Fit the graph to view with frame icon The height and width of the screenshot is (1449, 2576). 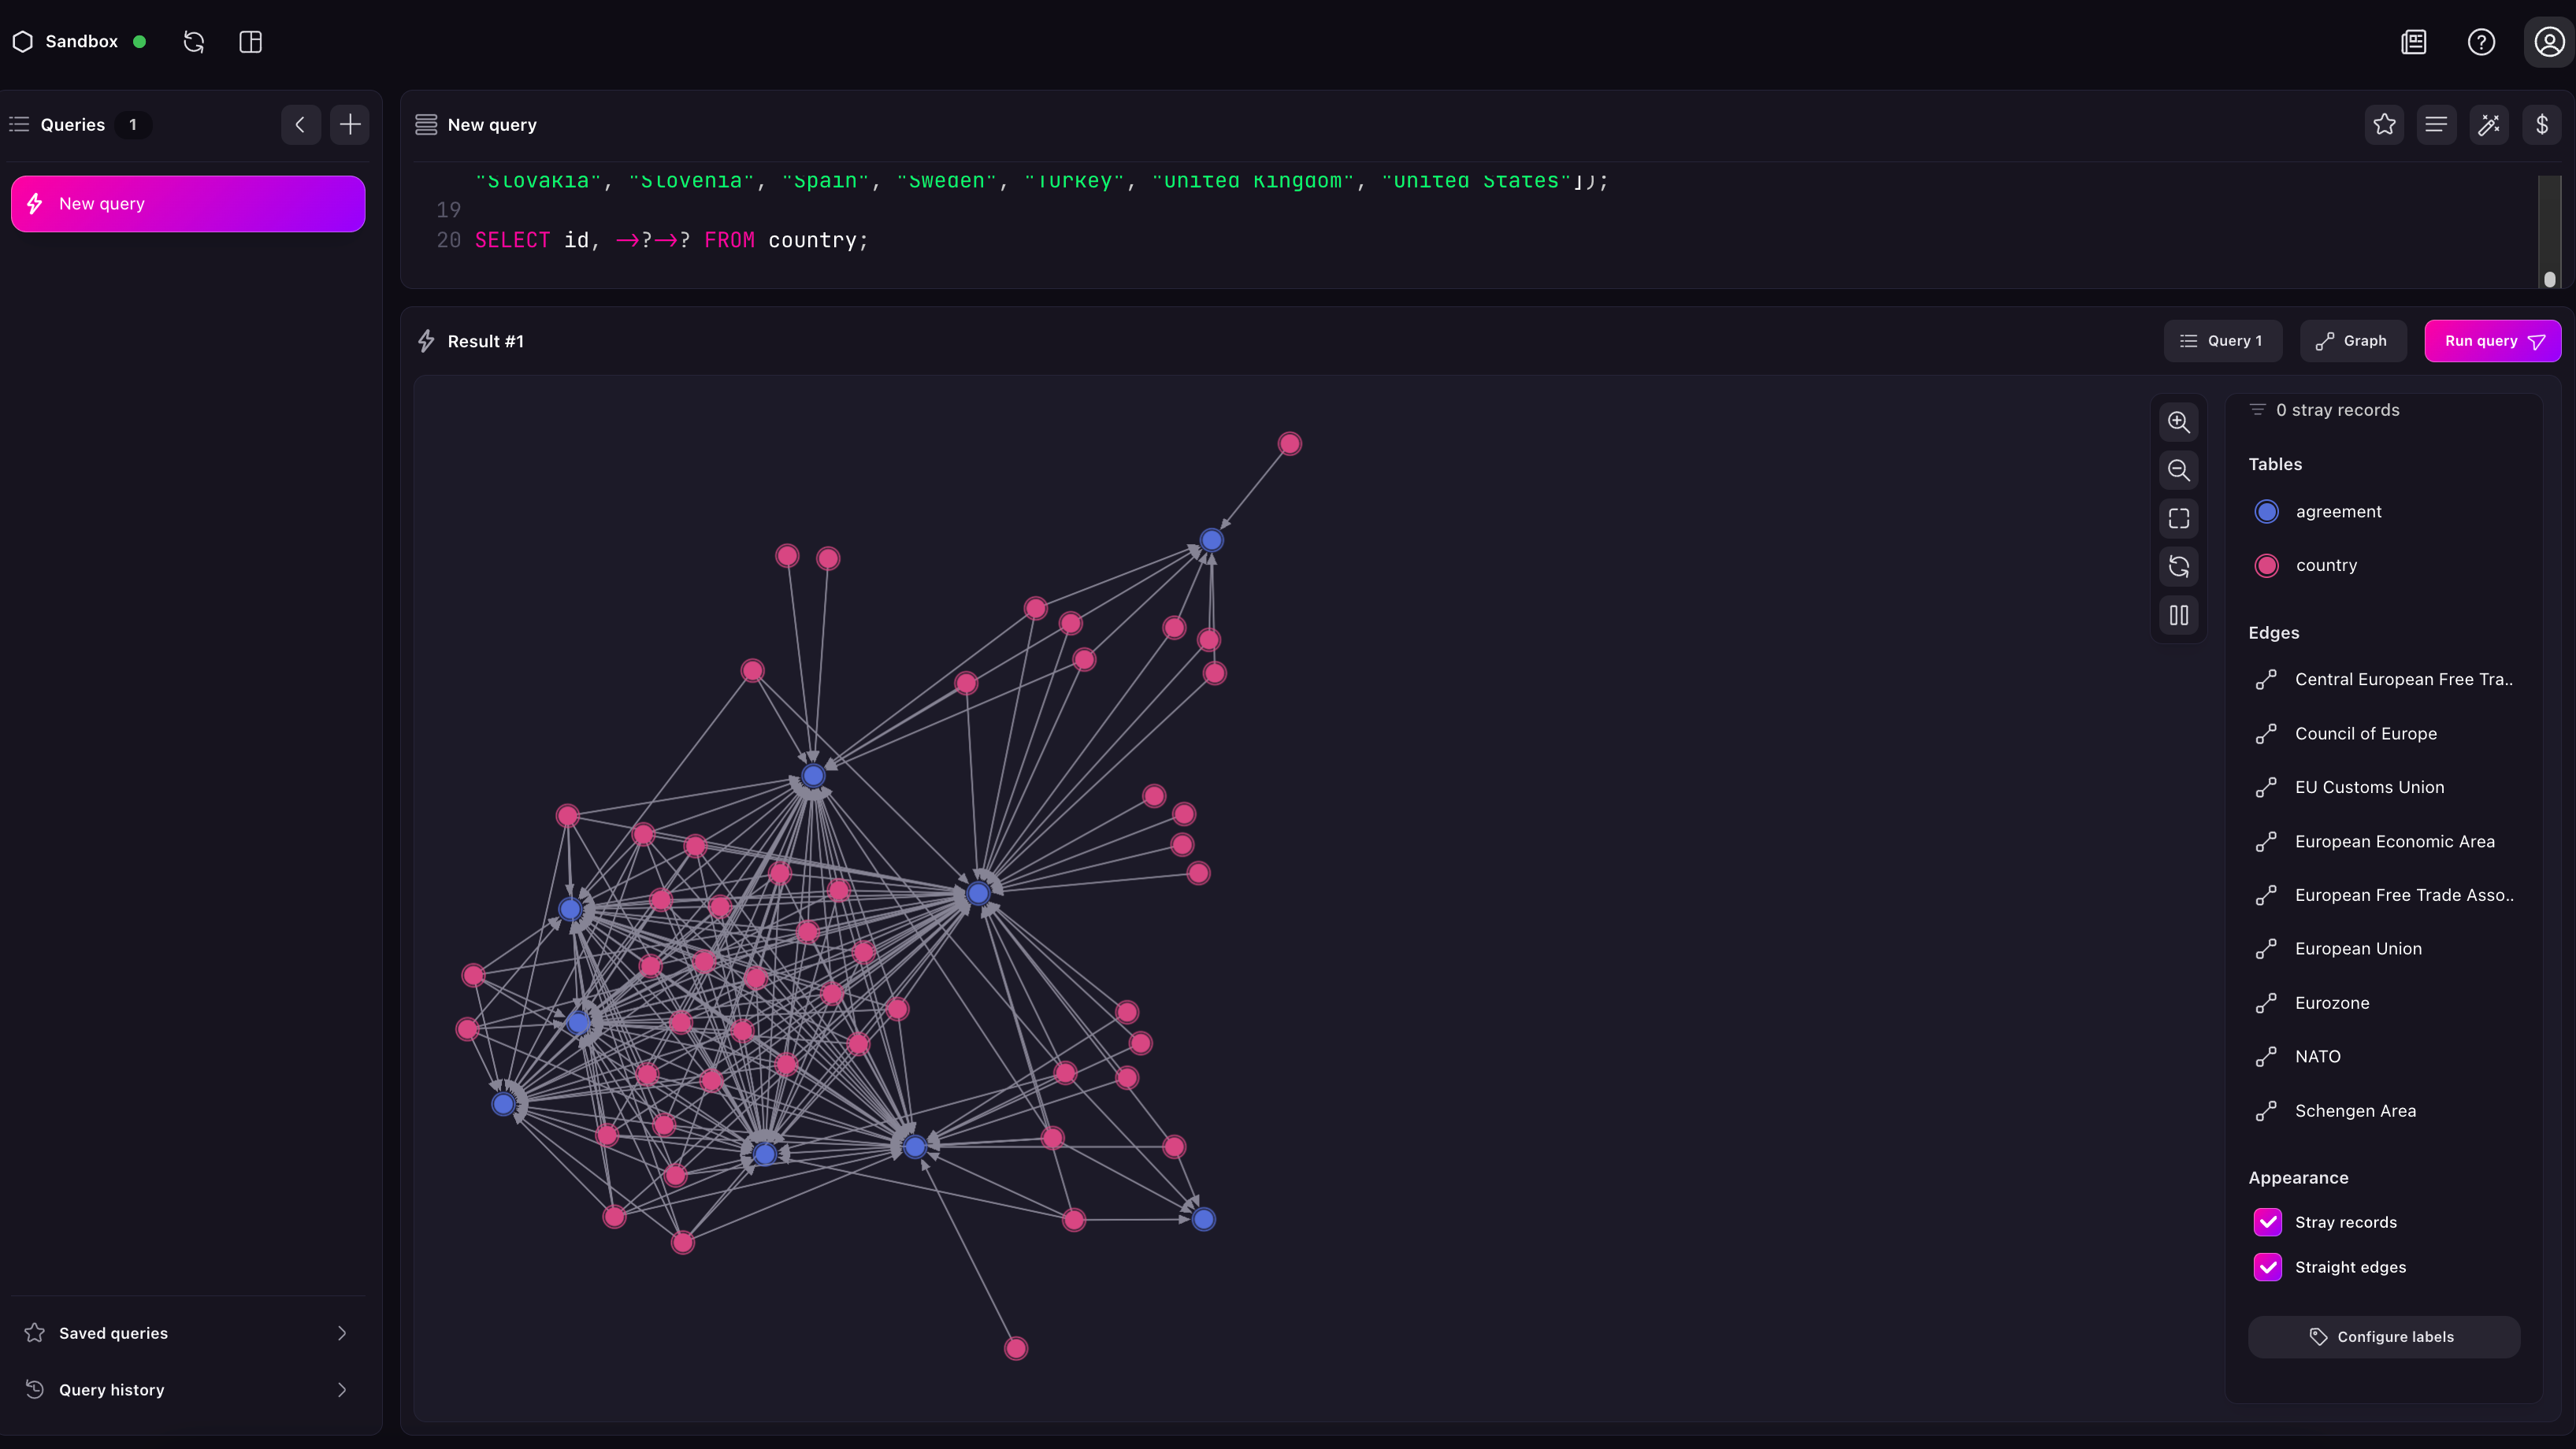[2180, 518]
